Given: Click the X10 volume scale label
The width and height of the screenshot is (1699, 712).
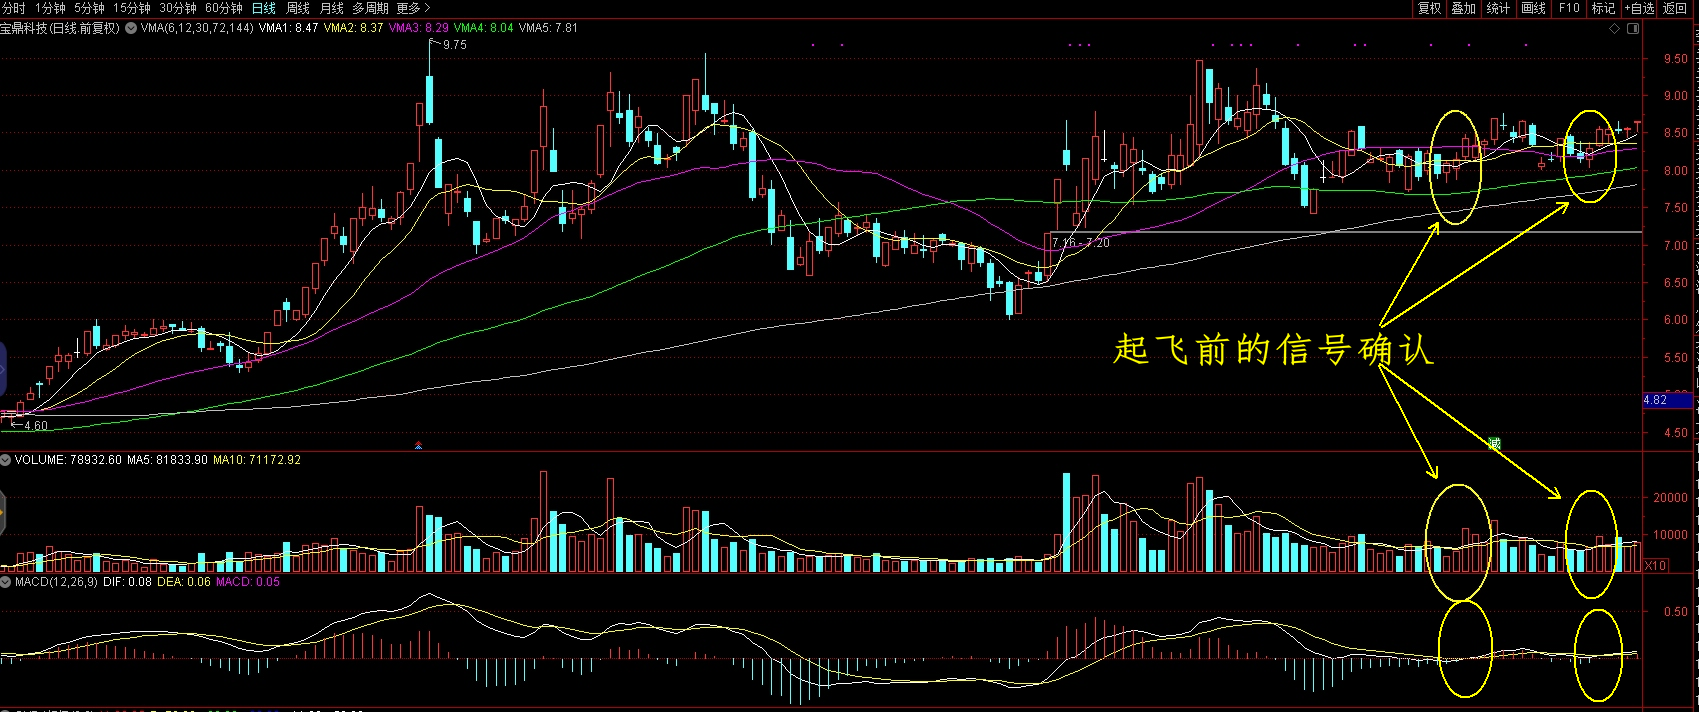Looking at the screenshot, I should (1655, 566).
